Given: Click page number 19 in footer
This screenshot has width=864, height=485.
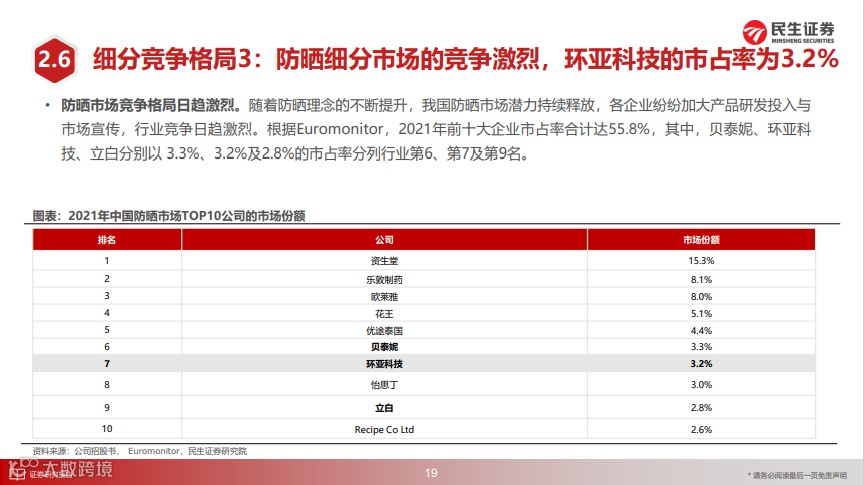Looking at the screenshot, I should click(431, 473).
